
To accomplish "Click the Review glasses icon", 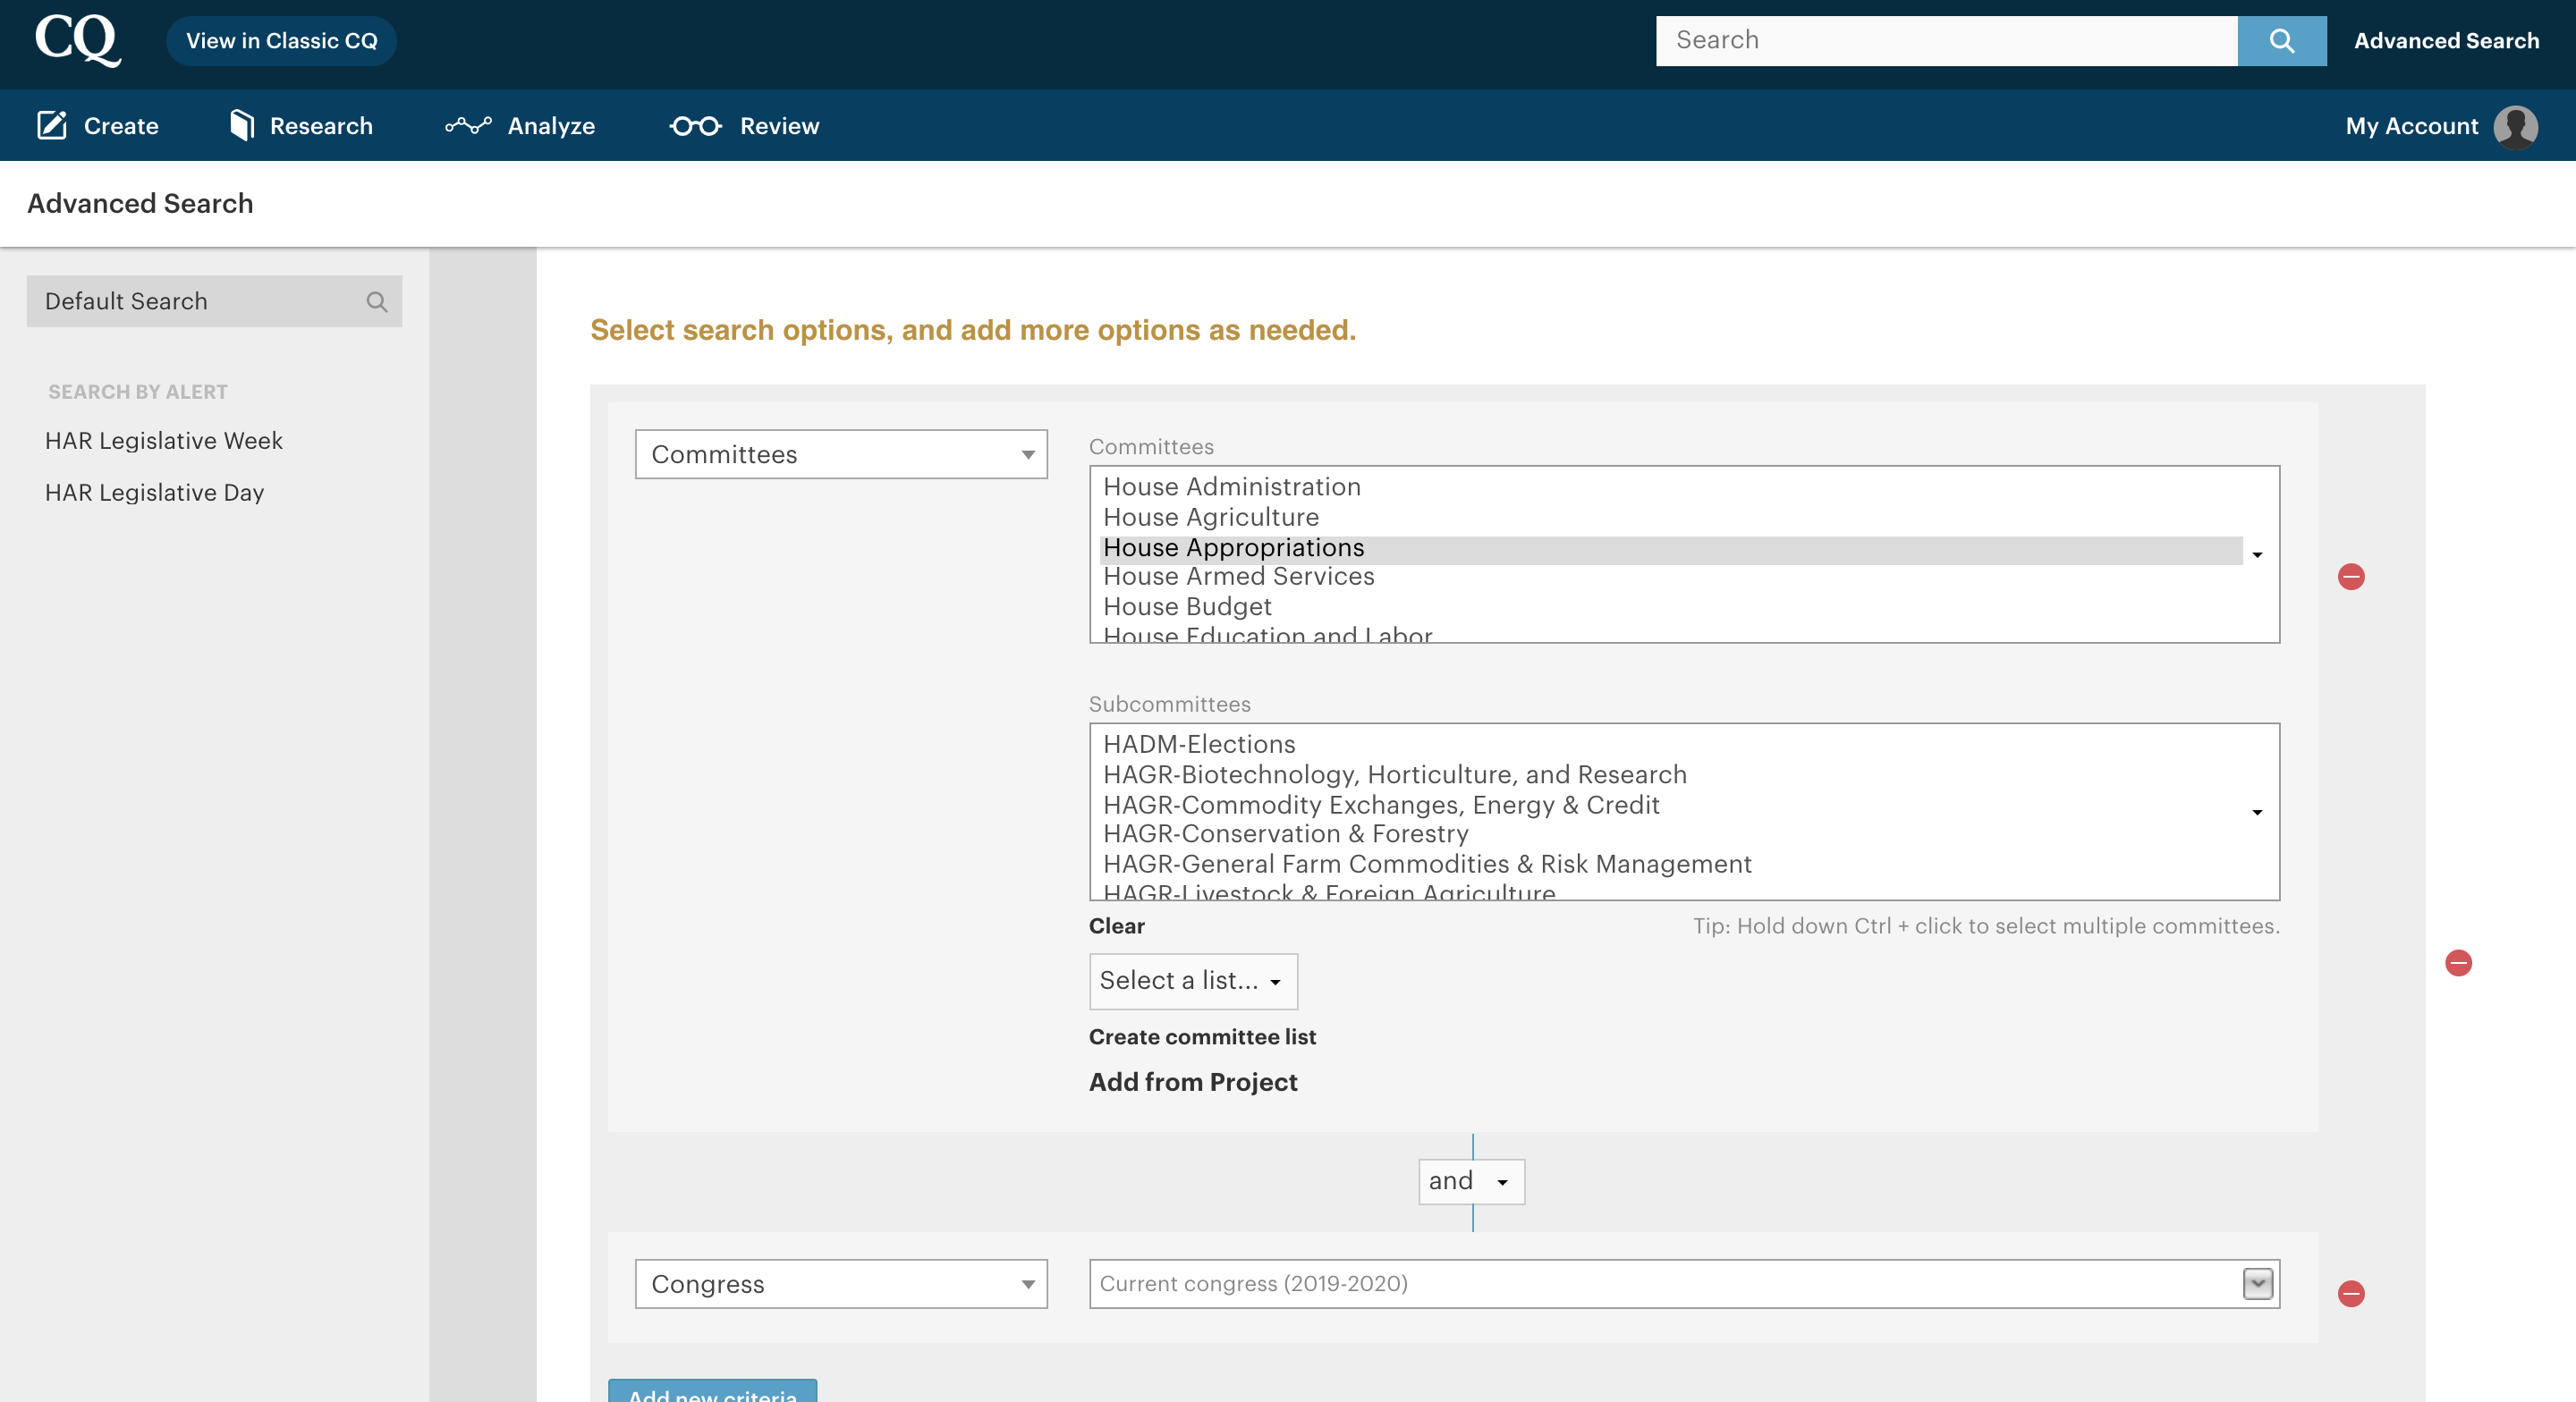I will pos(695,126).
